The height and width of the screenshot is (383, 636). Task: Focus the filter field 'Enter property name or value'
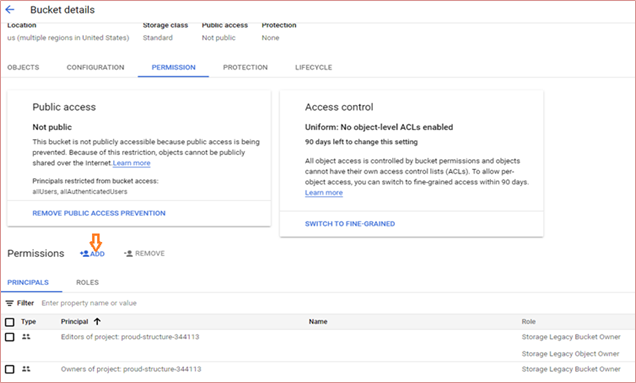(x=89, y=303)
